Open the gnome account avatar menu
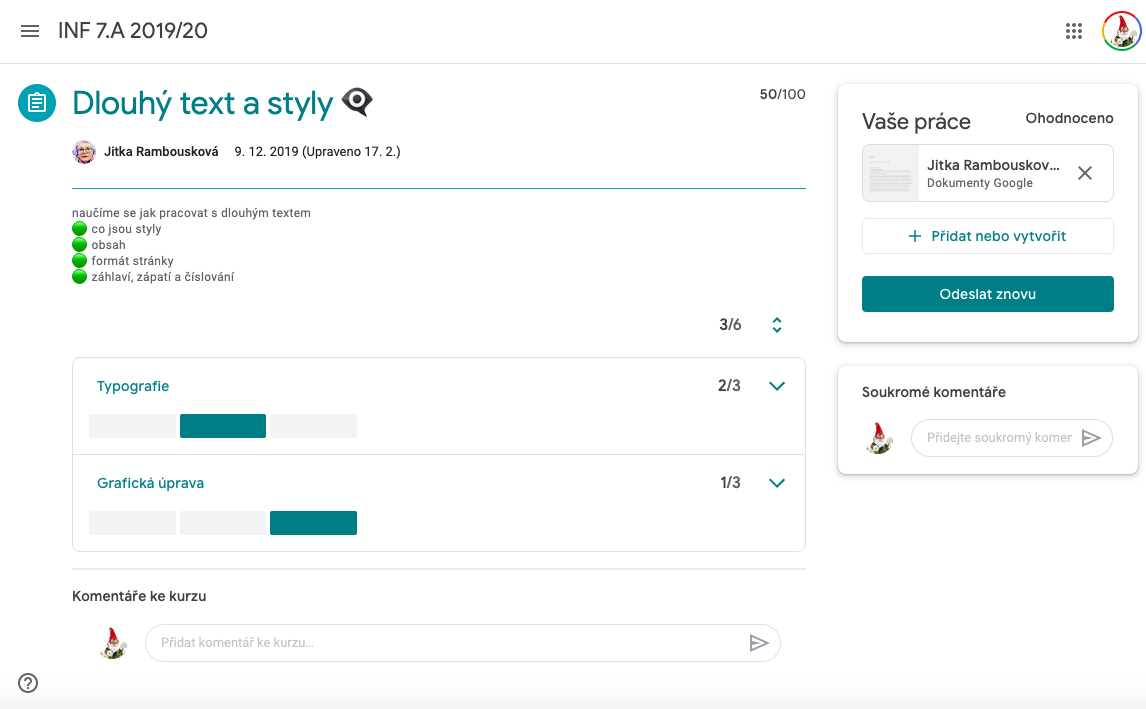This screenshot has height=709, width=1146. [x=1121, y=31]
